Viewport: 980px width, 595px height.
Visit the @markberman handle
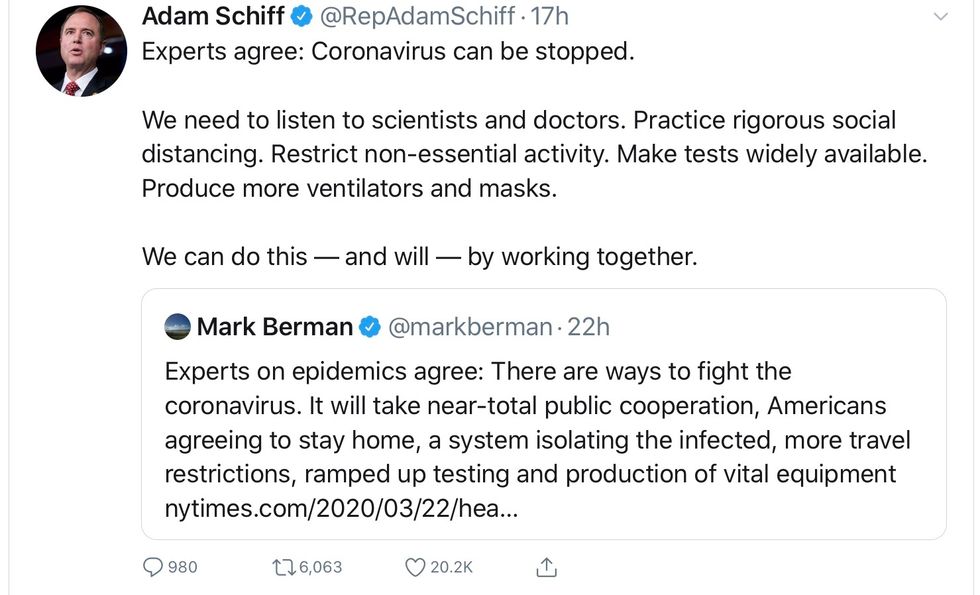[x=469, y=326]
